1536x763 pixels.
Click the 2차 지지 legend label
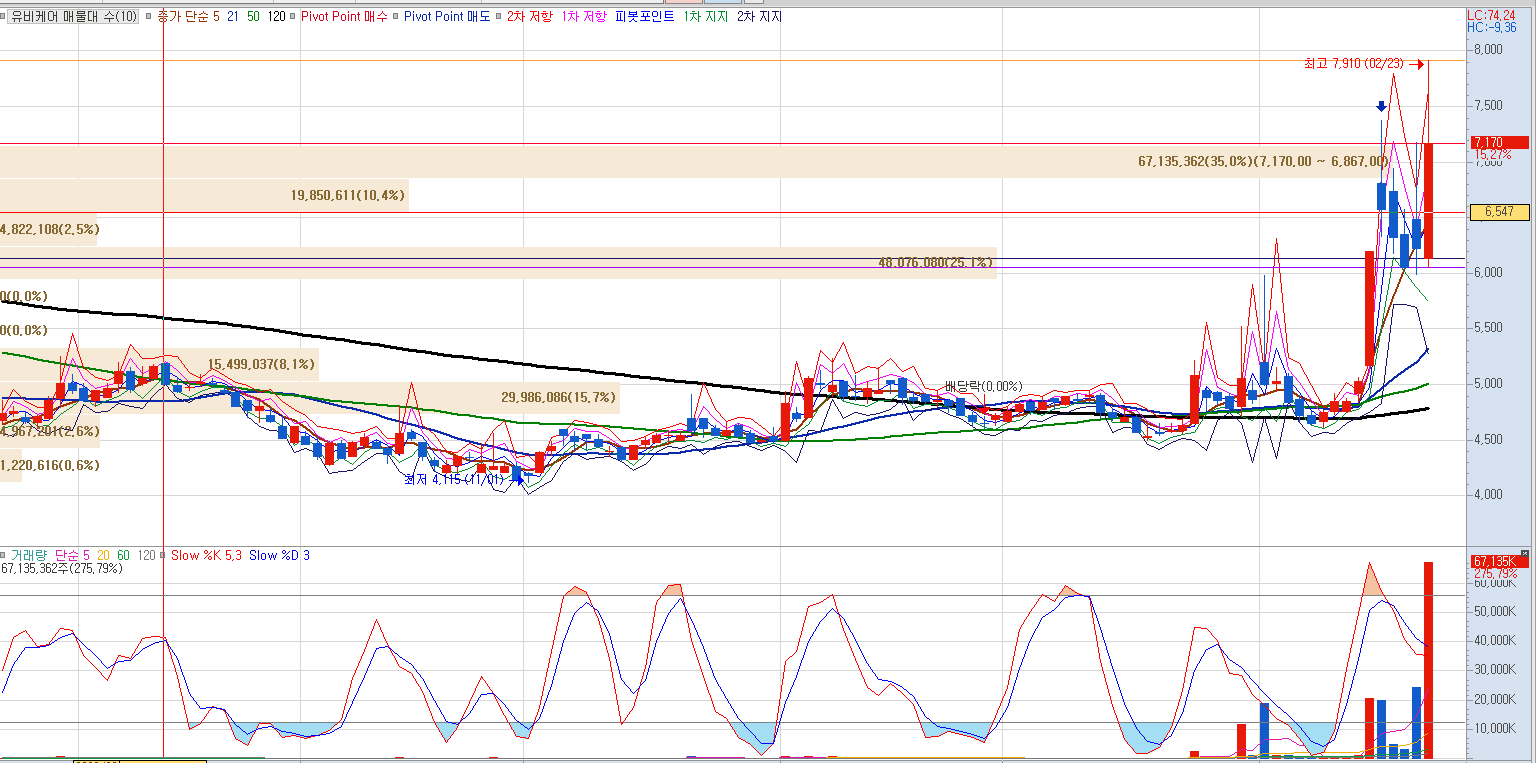(760, 16)
